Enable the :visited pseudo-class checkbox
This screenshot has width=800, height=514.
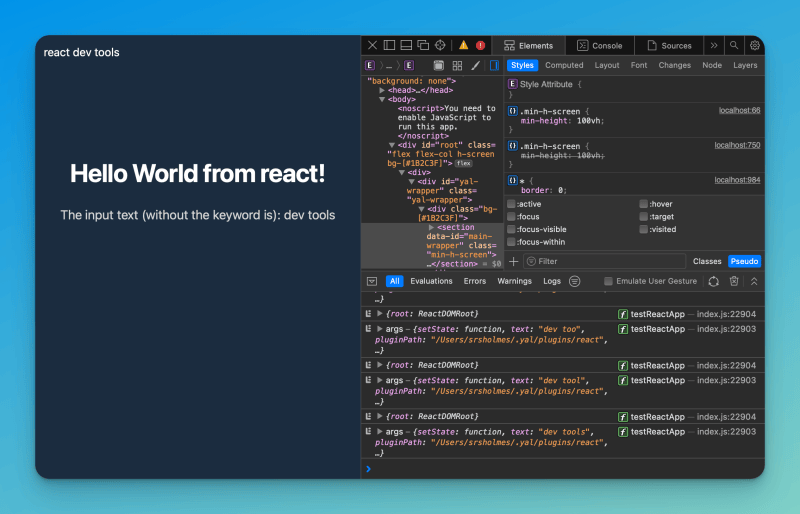[643, 230]
